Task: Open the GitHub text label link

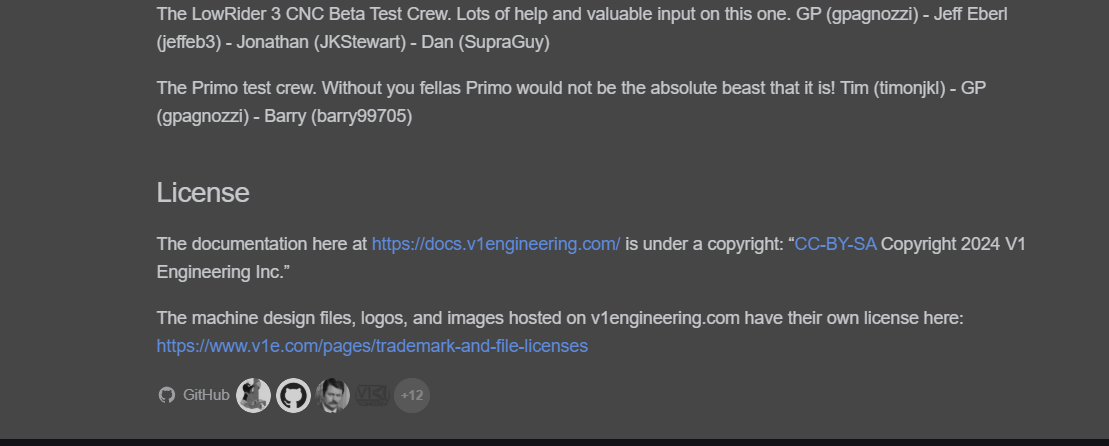Action: tap(206, 395)
